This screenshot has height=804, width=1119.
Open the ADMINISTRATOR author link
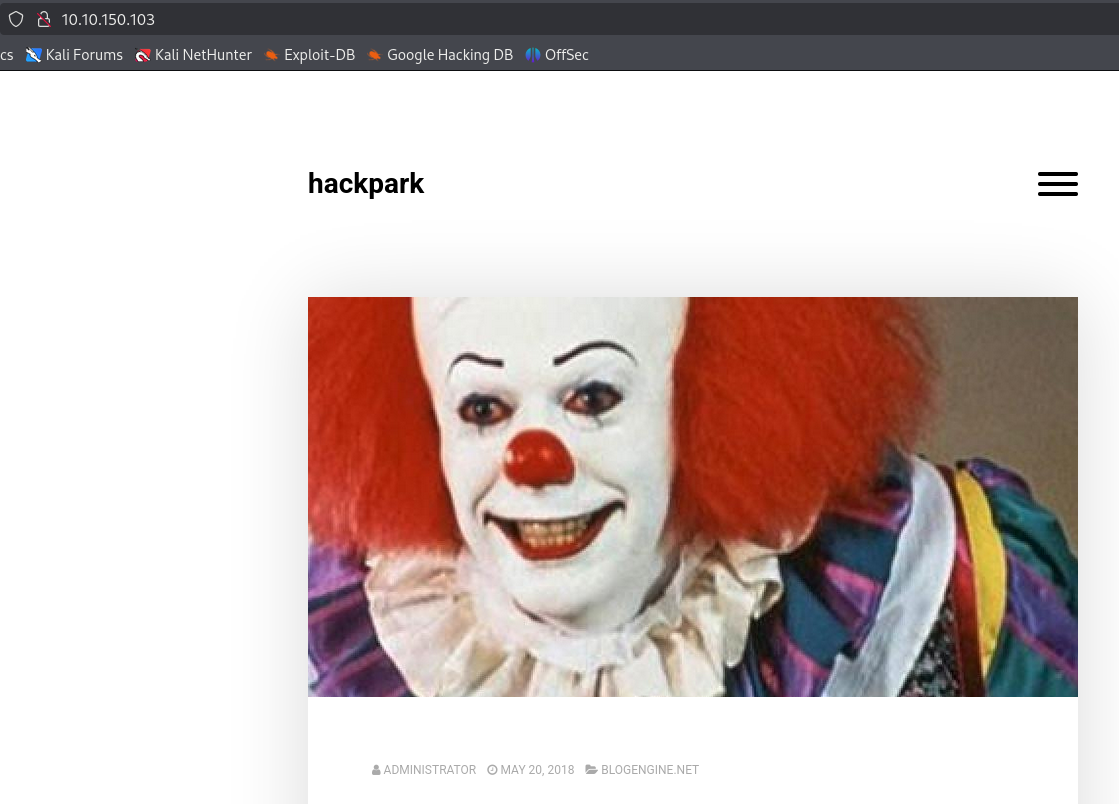coord(430,770)
